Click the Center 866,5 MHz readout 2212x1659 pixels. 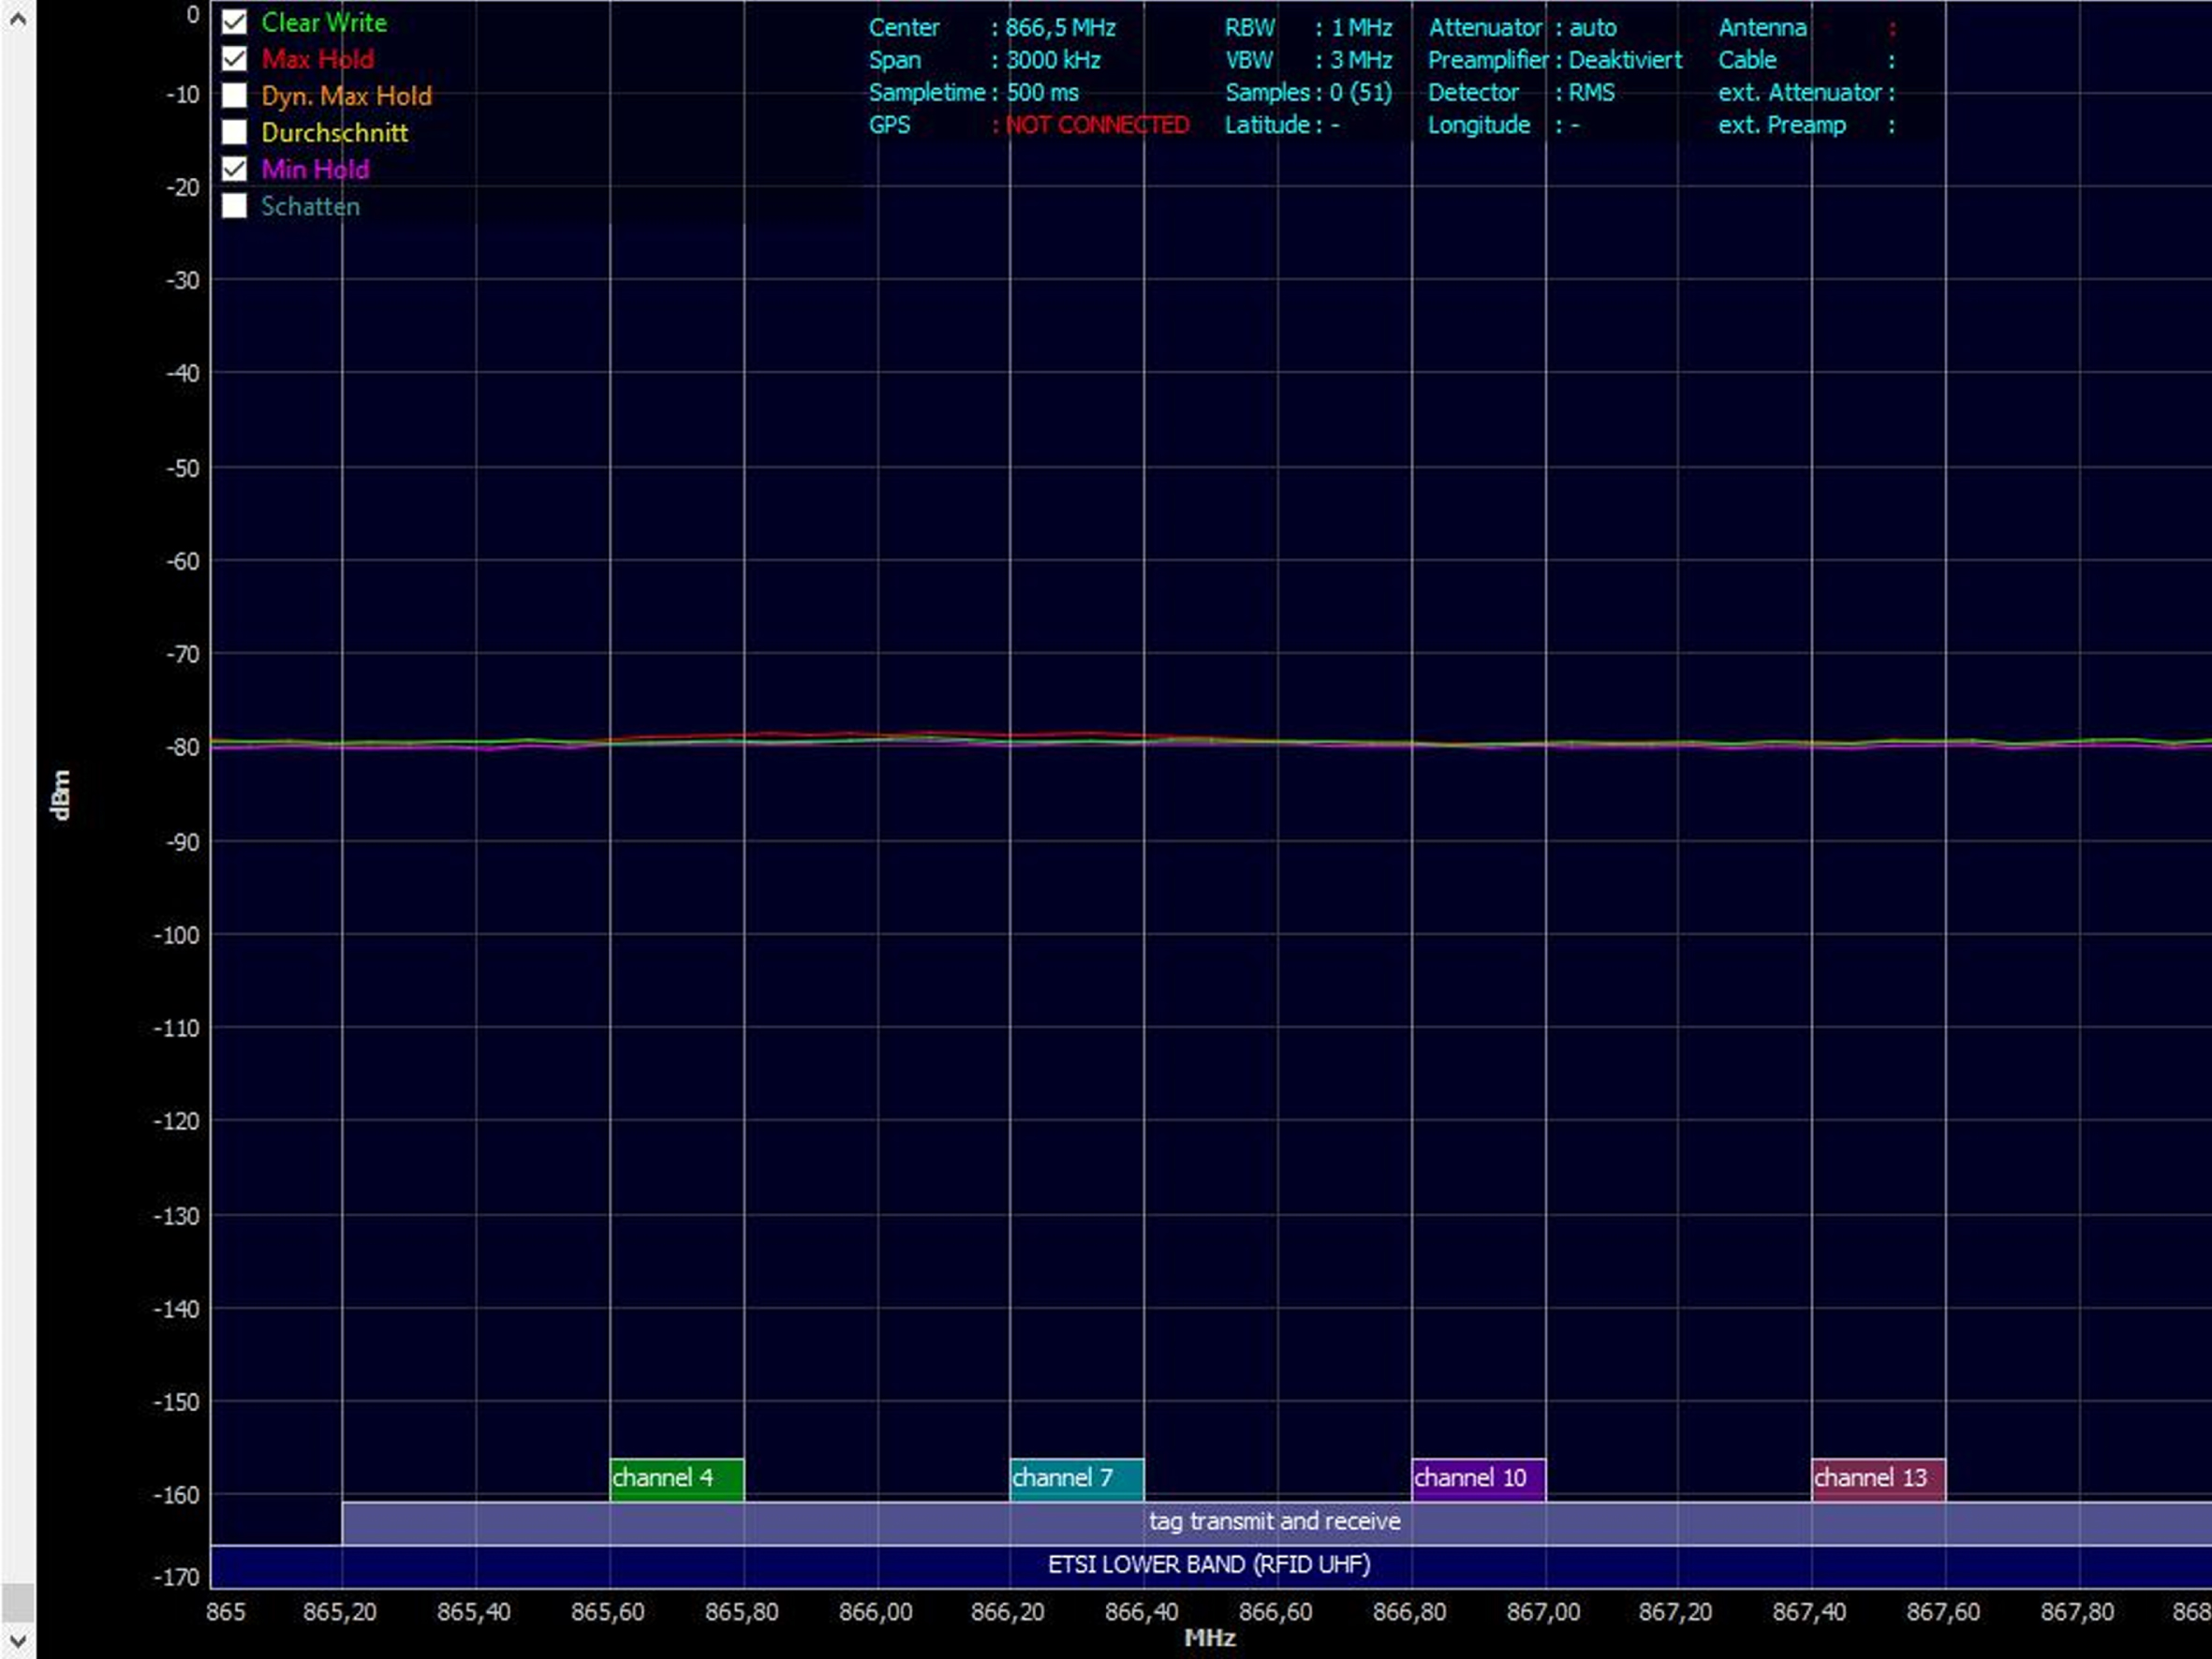(992, 28)
